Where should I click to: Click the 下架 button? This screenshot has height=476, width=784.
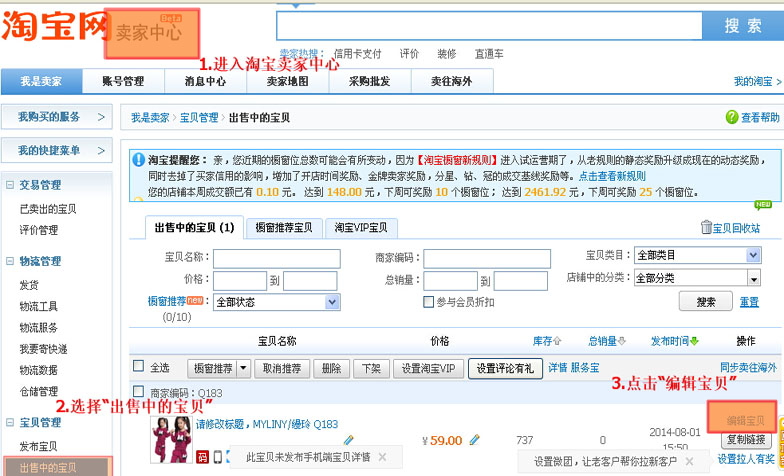(x=371, y=368)
